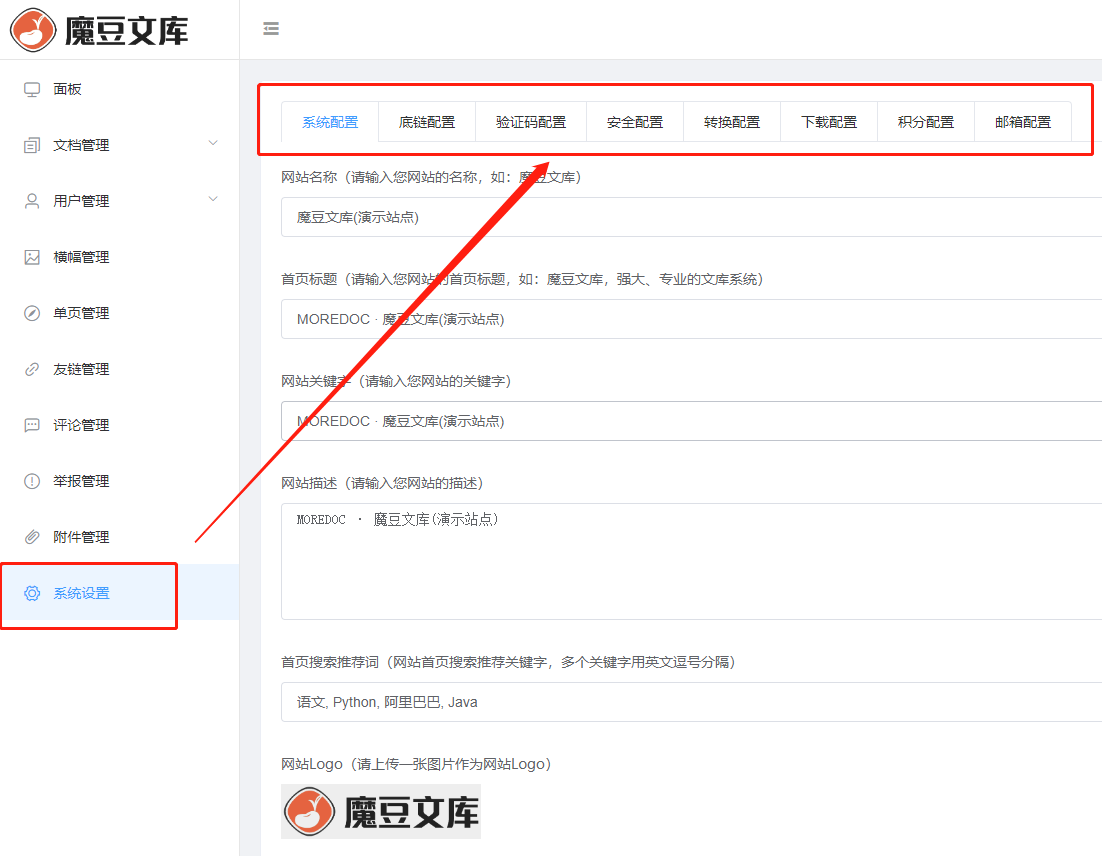Go to 友链管理 in sidebar
Image resolution: width=1102 pixels, height=856 pixels.
[119, 369]
